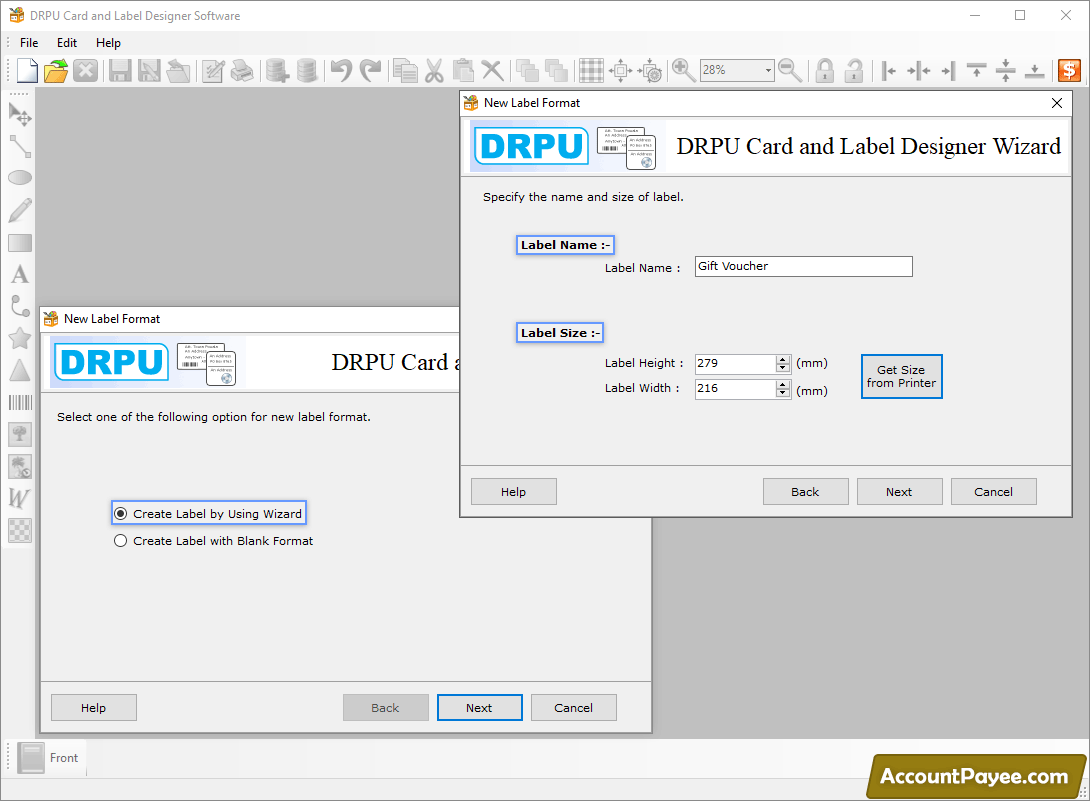Open an existing label file
The width and height of the screenshot is (1090, 801).
click(56, 70)
